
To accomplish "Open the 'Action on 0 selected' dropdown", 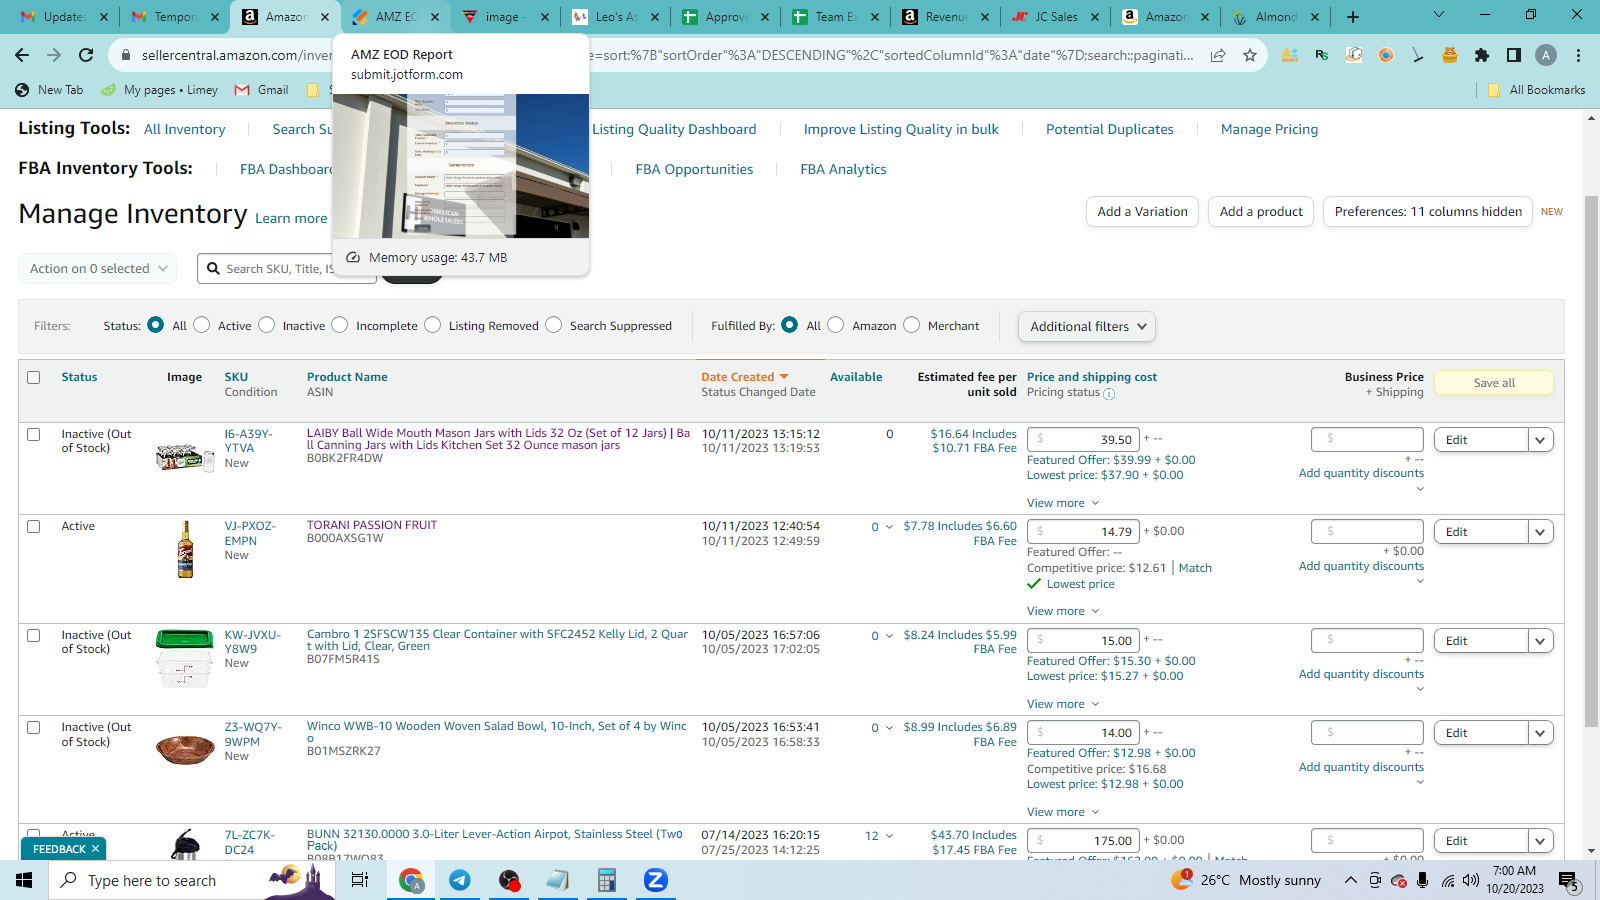I will tap(98, 268).
